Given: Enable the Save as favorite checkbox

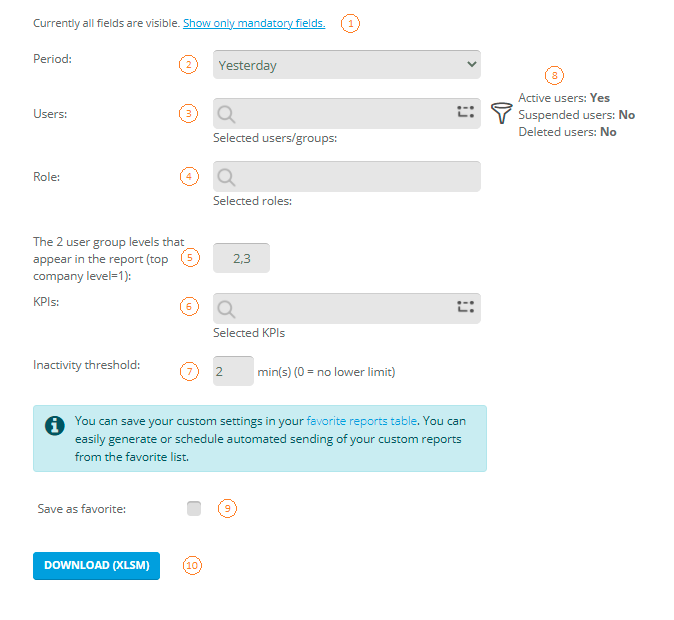Looking at the screenshot, I should click(x=194, y=509).
